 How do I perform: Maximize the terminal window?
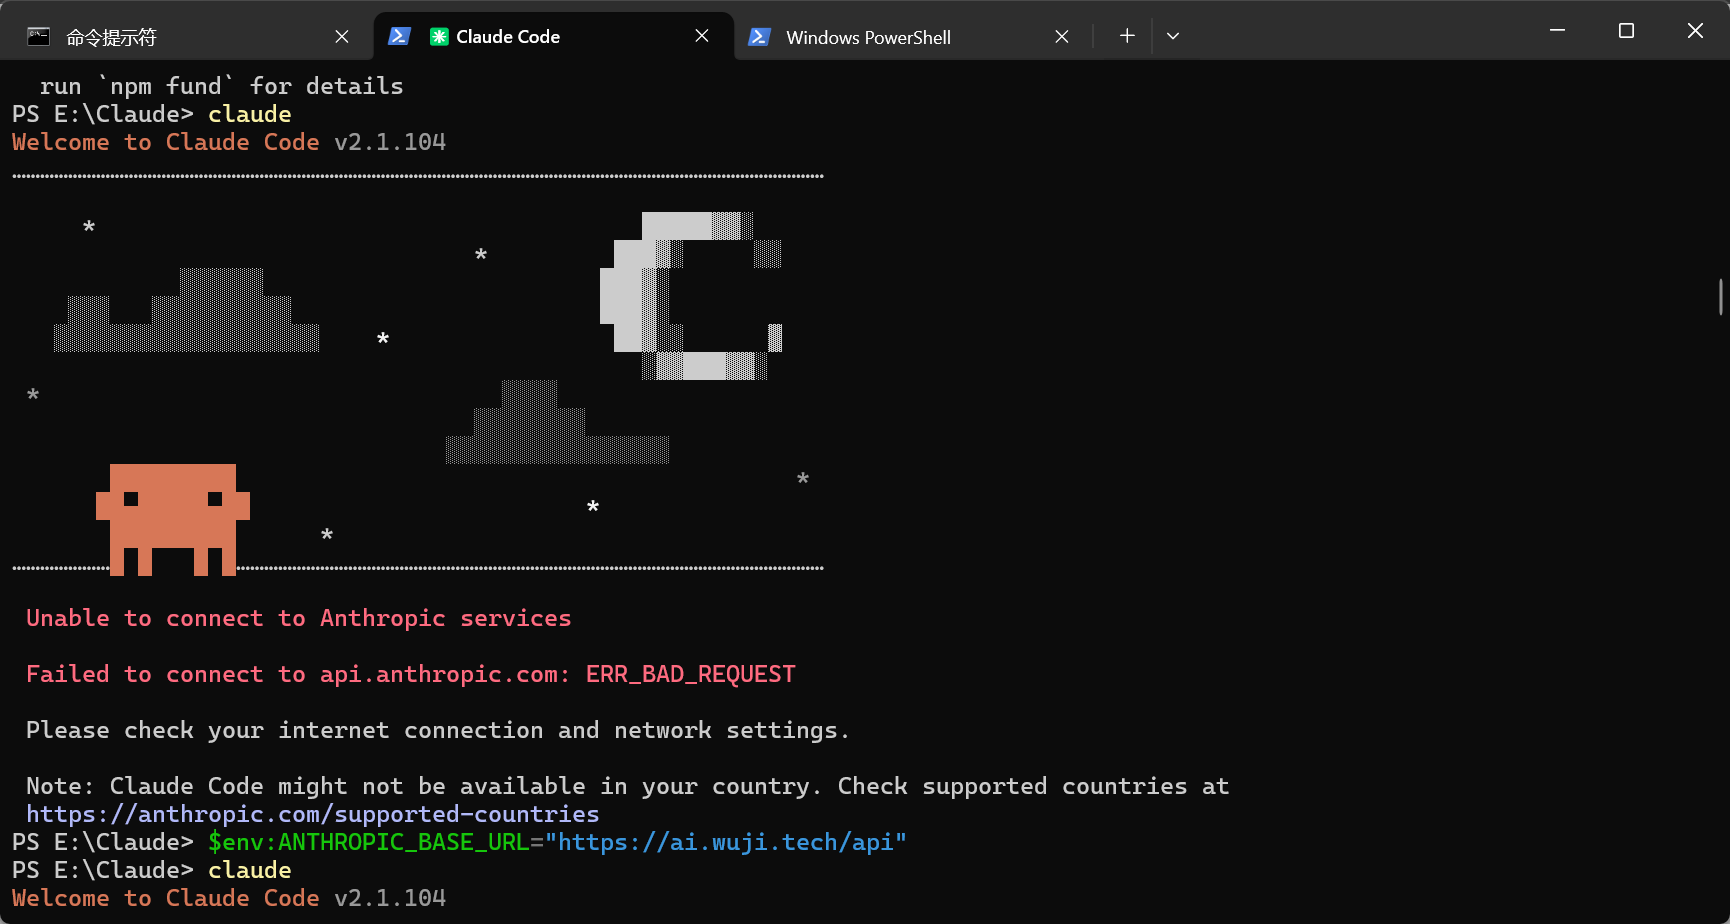(1626, 31)
